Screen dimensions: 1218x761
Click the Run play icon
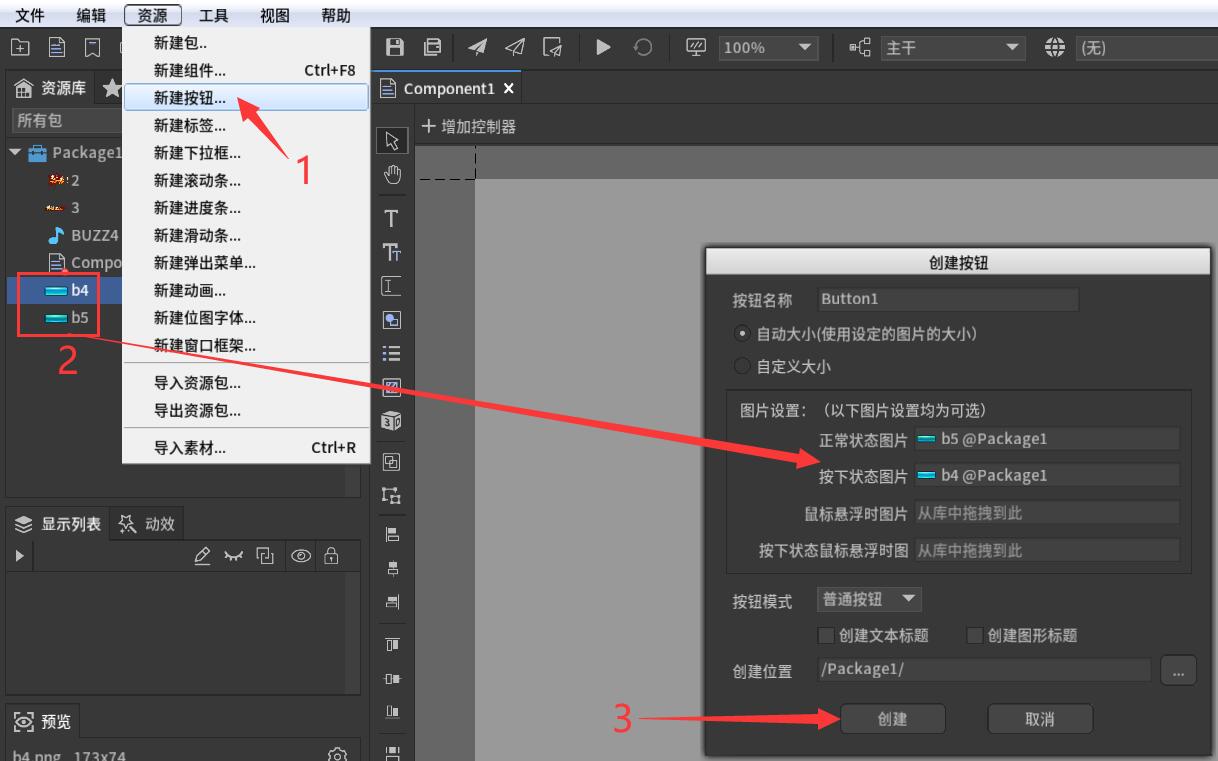604,47
